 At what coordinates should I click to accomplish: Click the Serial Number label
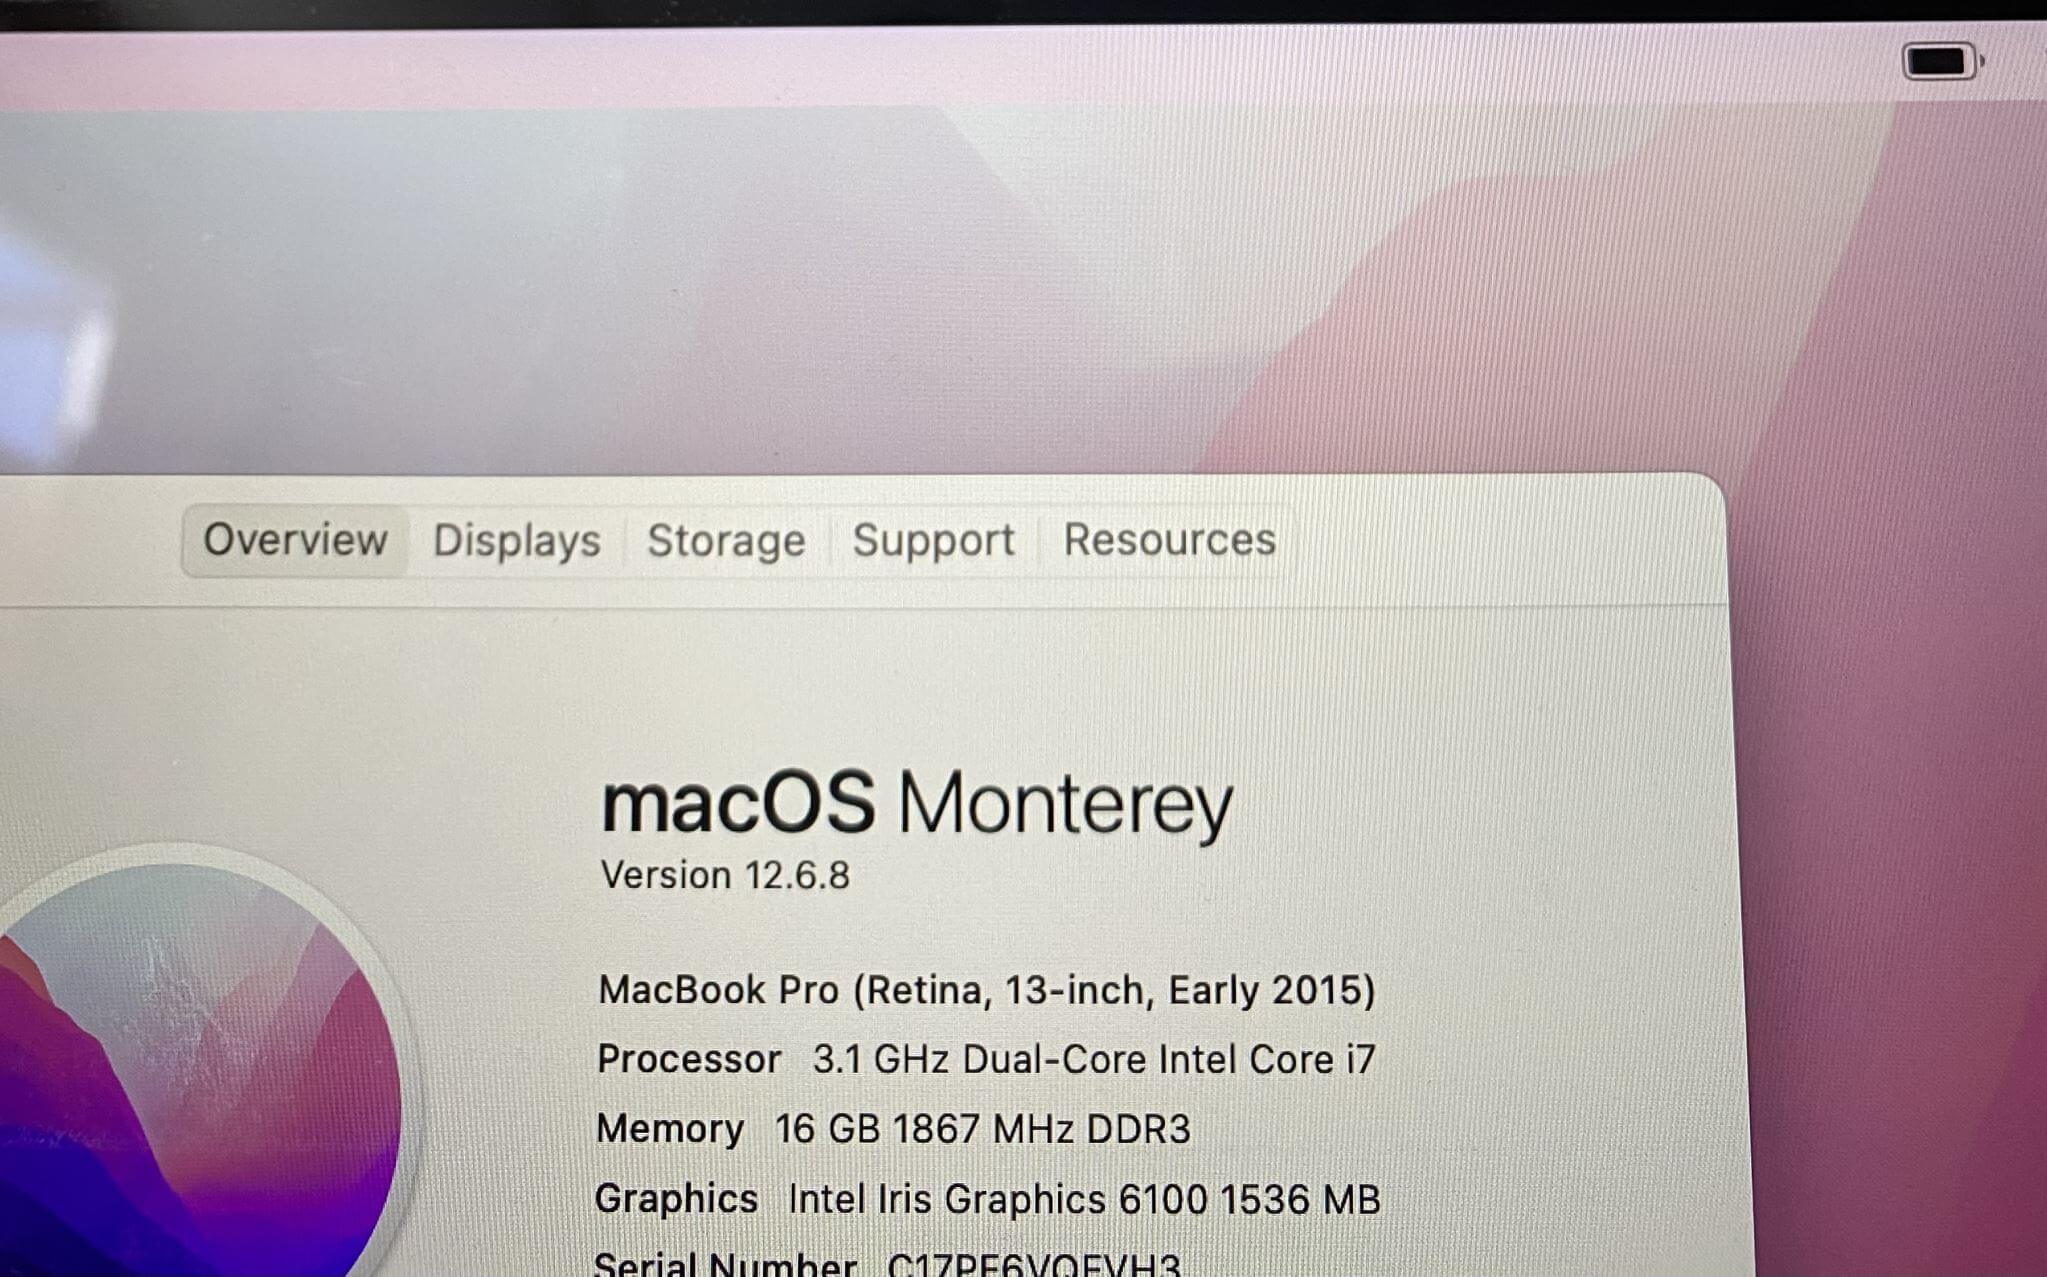pos(725,1263)
